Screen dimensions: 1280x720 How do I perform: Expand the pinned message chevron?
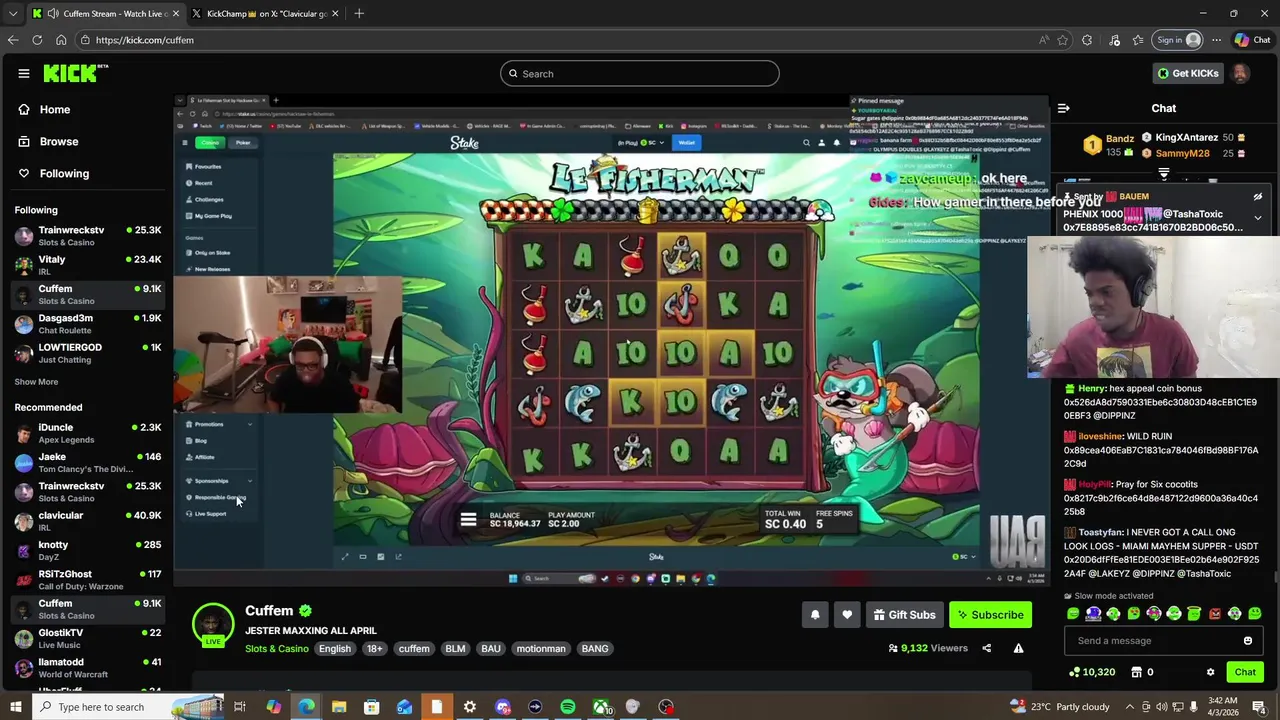(1258, 217)
